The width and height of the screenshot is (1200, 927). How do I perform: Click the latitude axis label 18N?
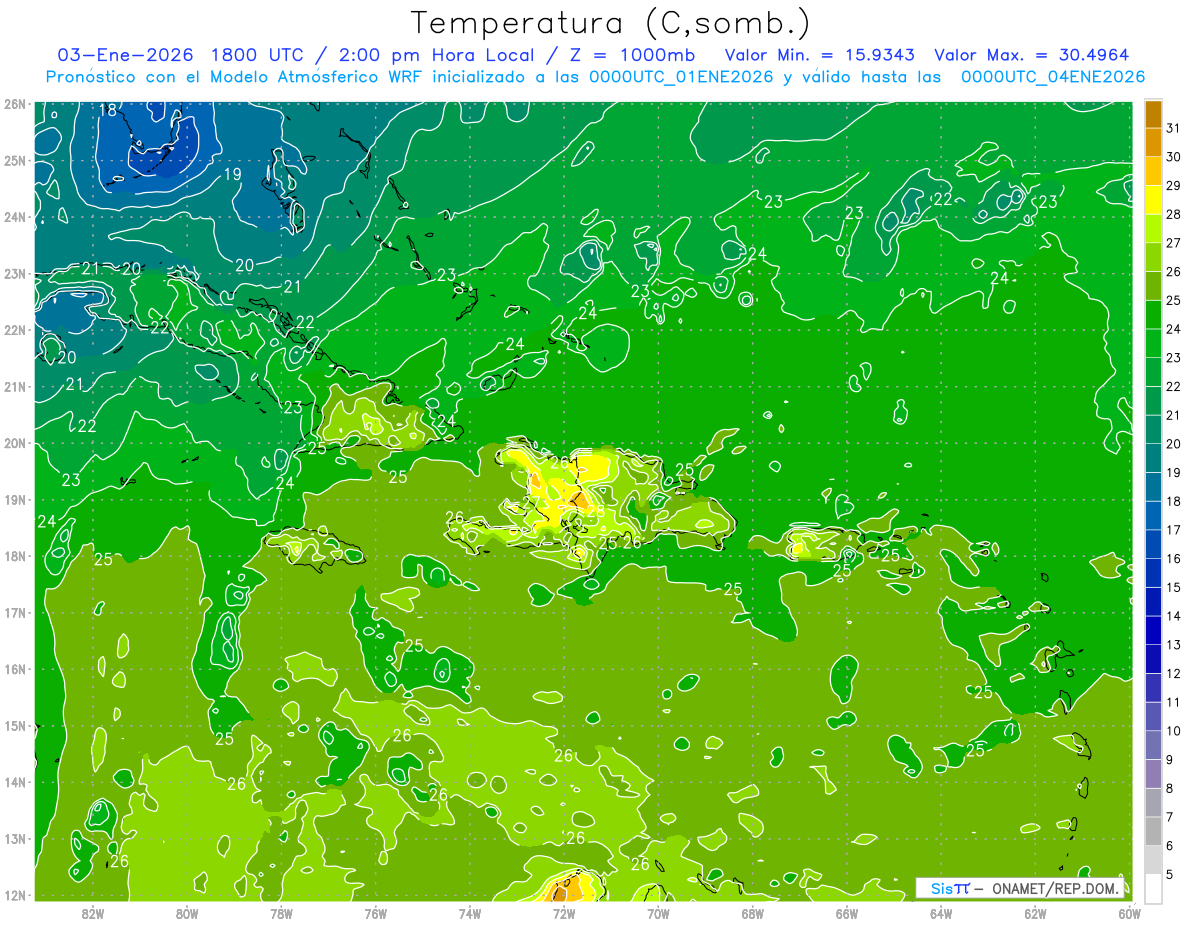(x=15, y=556)
